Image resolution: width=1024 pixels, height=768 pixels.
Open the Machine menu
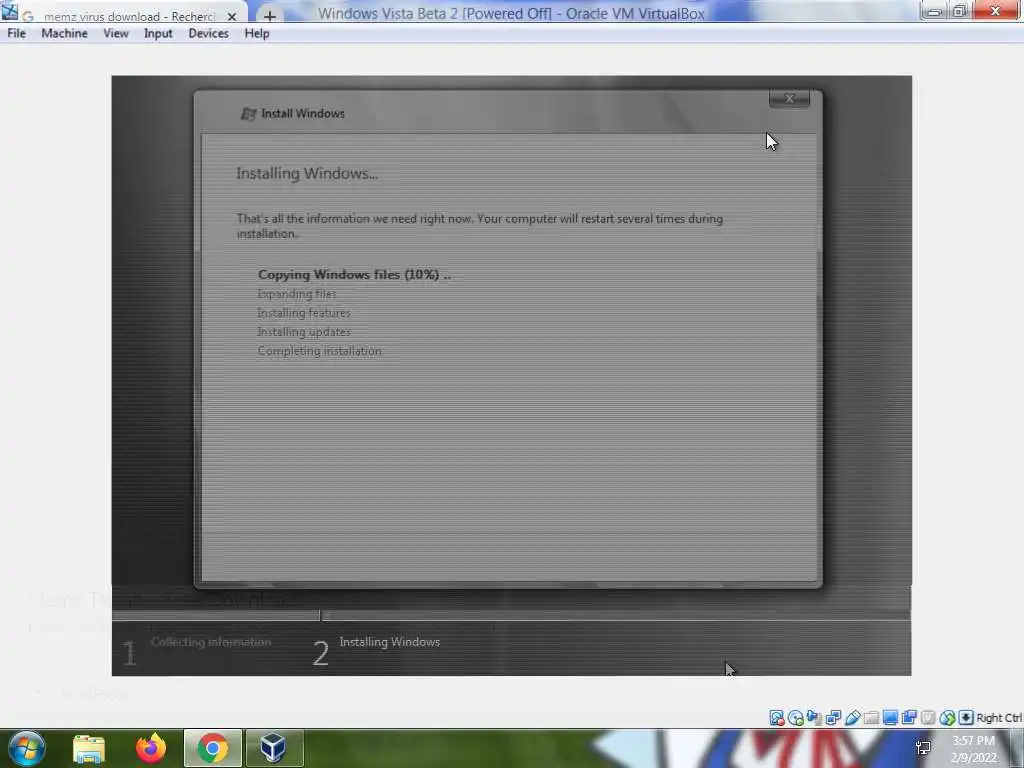(x=64, y=33)
